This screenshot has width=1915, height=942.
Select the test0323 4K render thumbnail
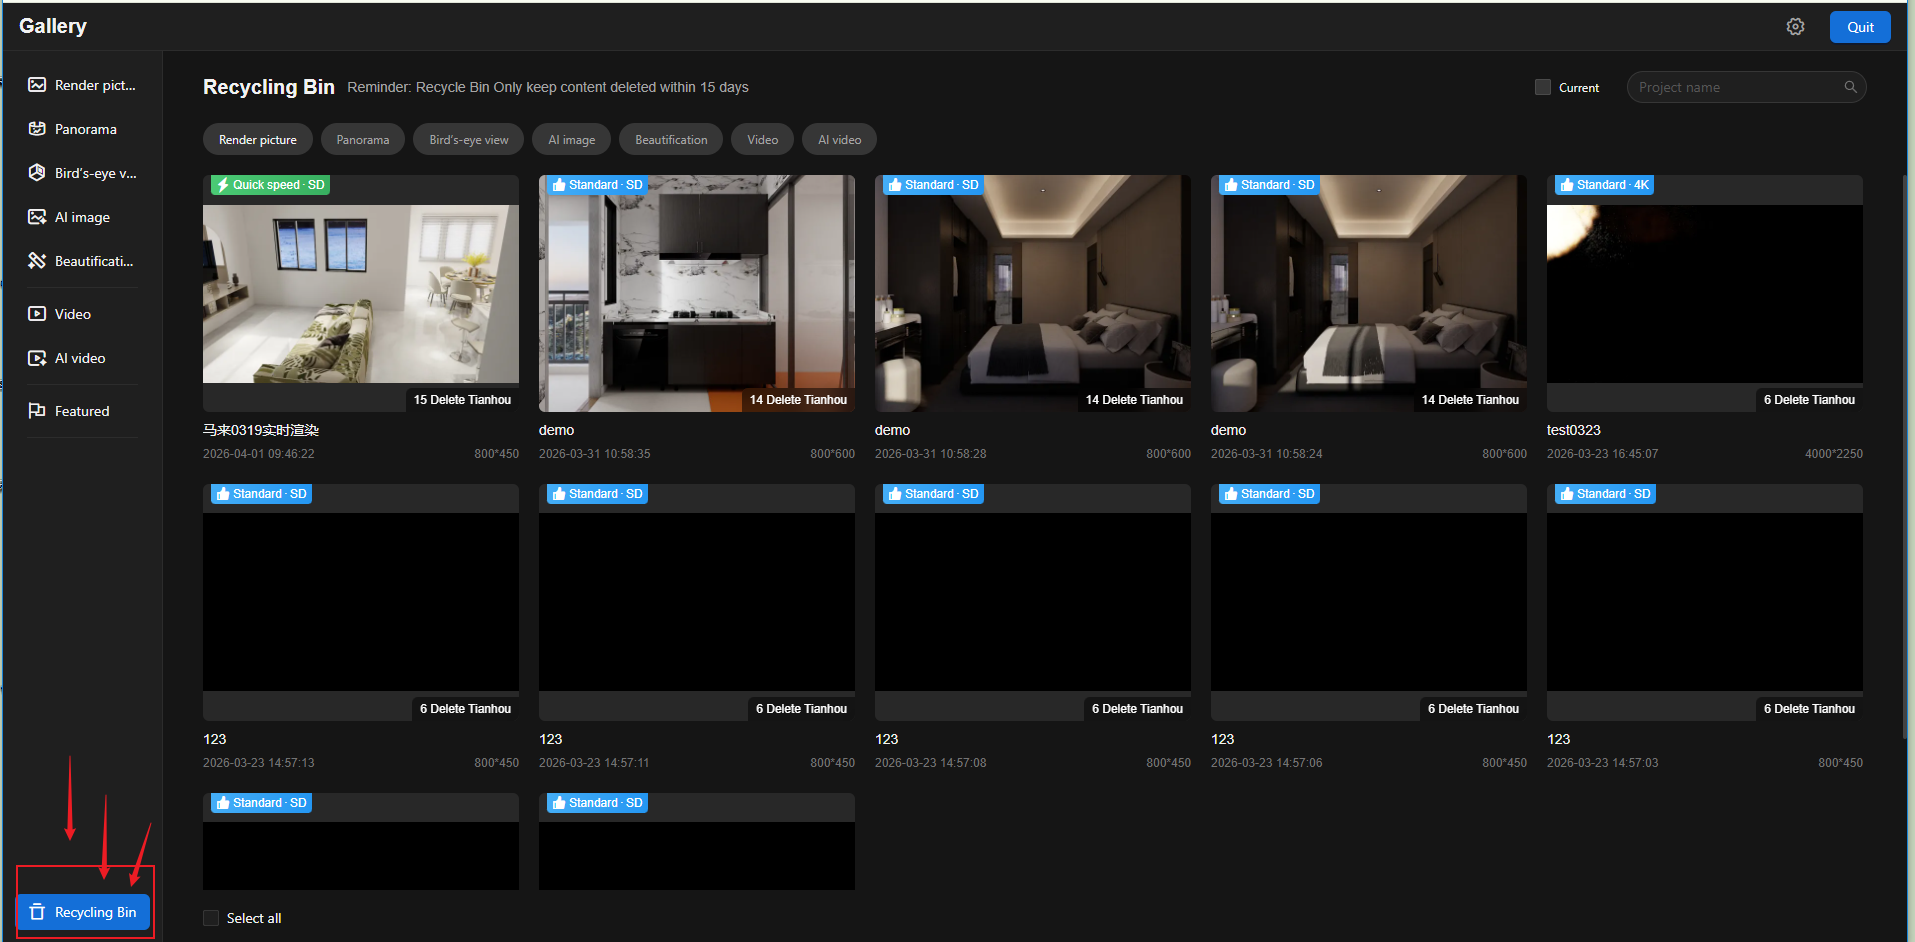(1704, 293)
